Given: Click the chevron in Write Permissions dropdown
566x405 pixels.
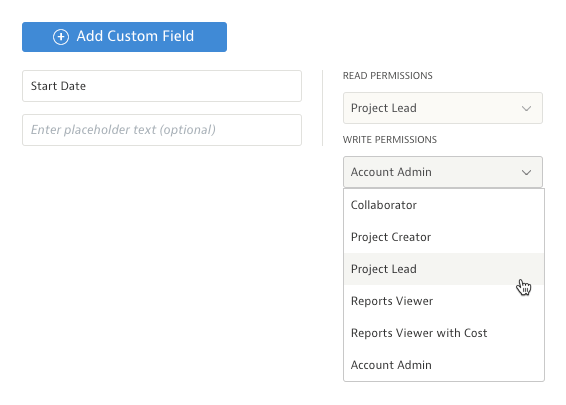Looking at the screenshot, I should coord(526,172).
